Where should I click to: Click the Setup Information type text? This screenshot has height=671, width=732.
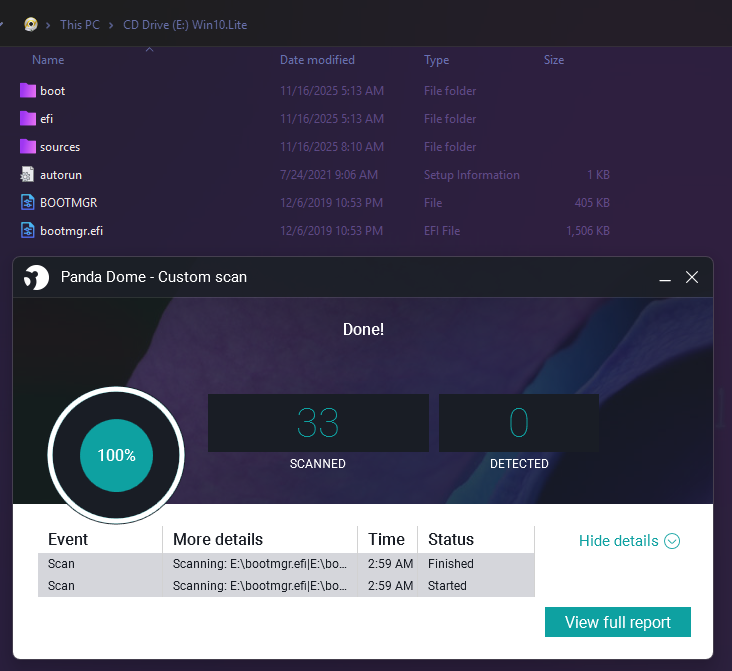[x=472, y=175]
